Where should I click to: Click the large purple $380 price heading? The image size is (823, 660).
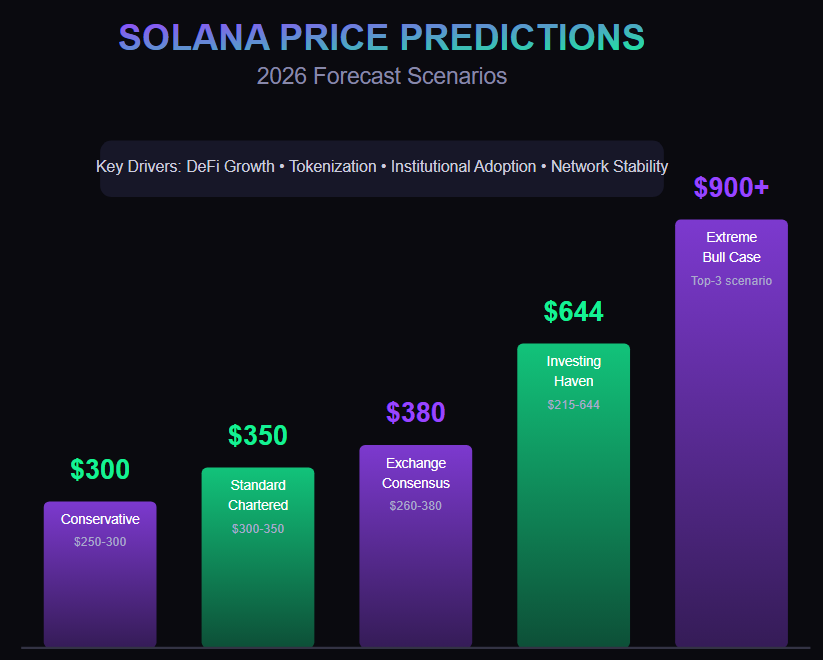pos(416,413)
